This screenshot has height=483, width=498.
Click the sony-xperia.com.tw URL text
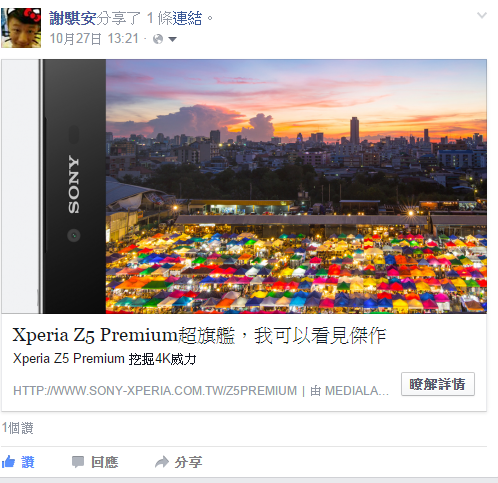pos(155,391)
